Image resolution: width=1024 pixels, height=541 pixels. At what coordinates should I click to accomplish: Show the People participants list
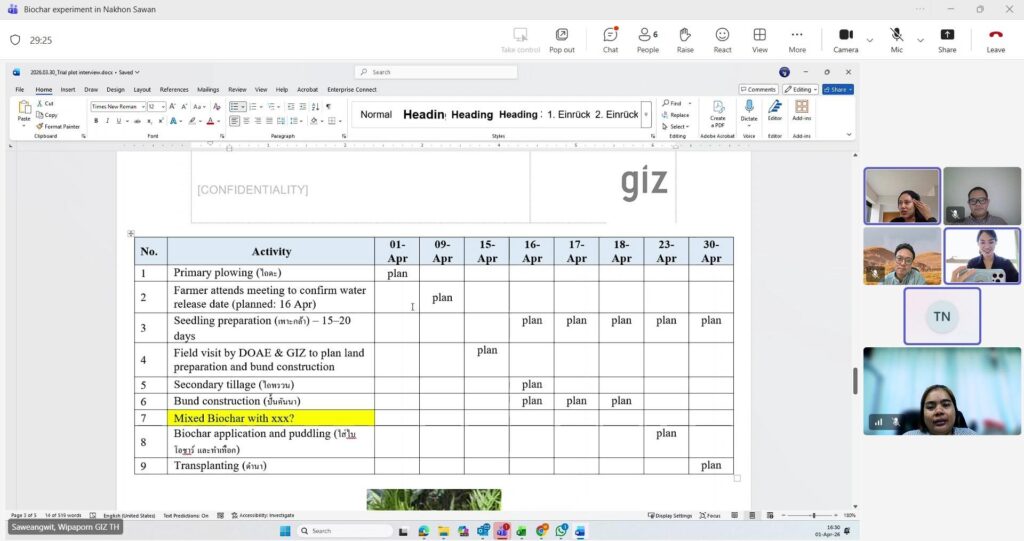(647, 39)
